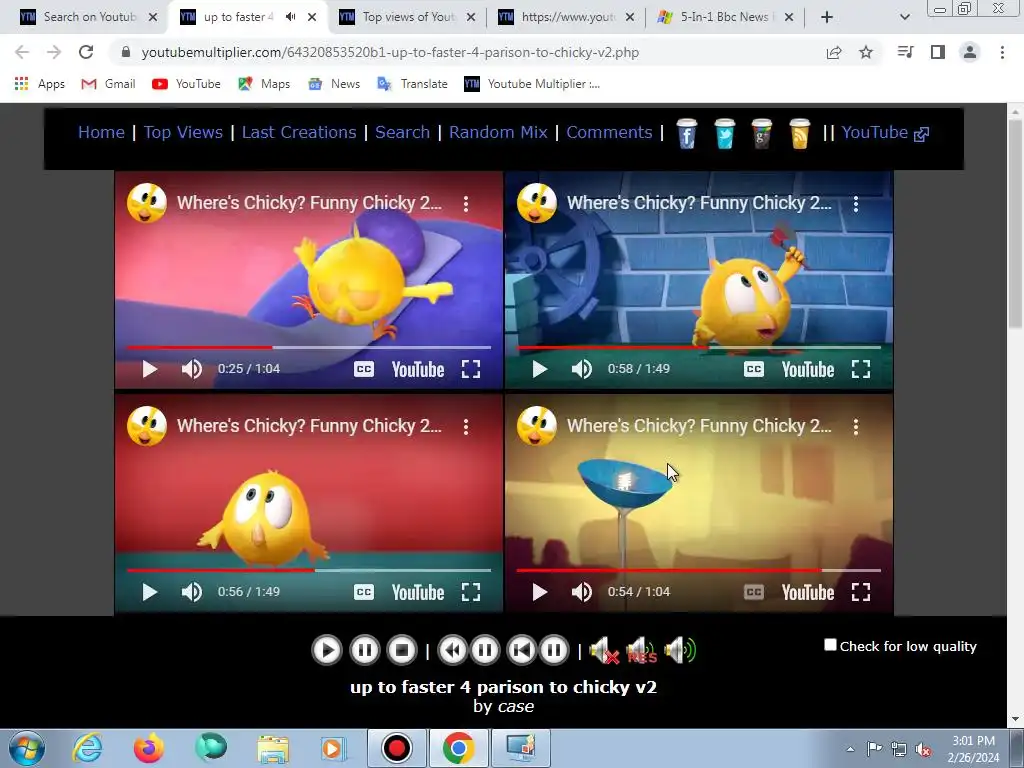Viewport: 1024px width, 768px height.
Task: Open the Last Creations link
Action: [x=299, y=133]
